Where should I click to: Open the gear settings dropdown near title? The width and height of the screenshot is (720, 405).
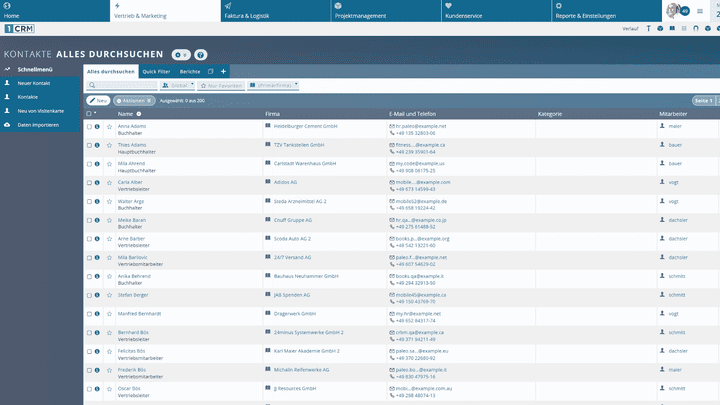(181, 55)
